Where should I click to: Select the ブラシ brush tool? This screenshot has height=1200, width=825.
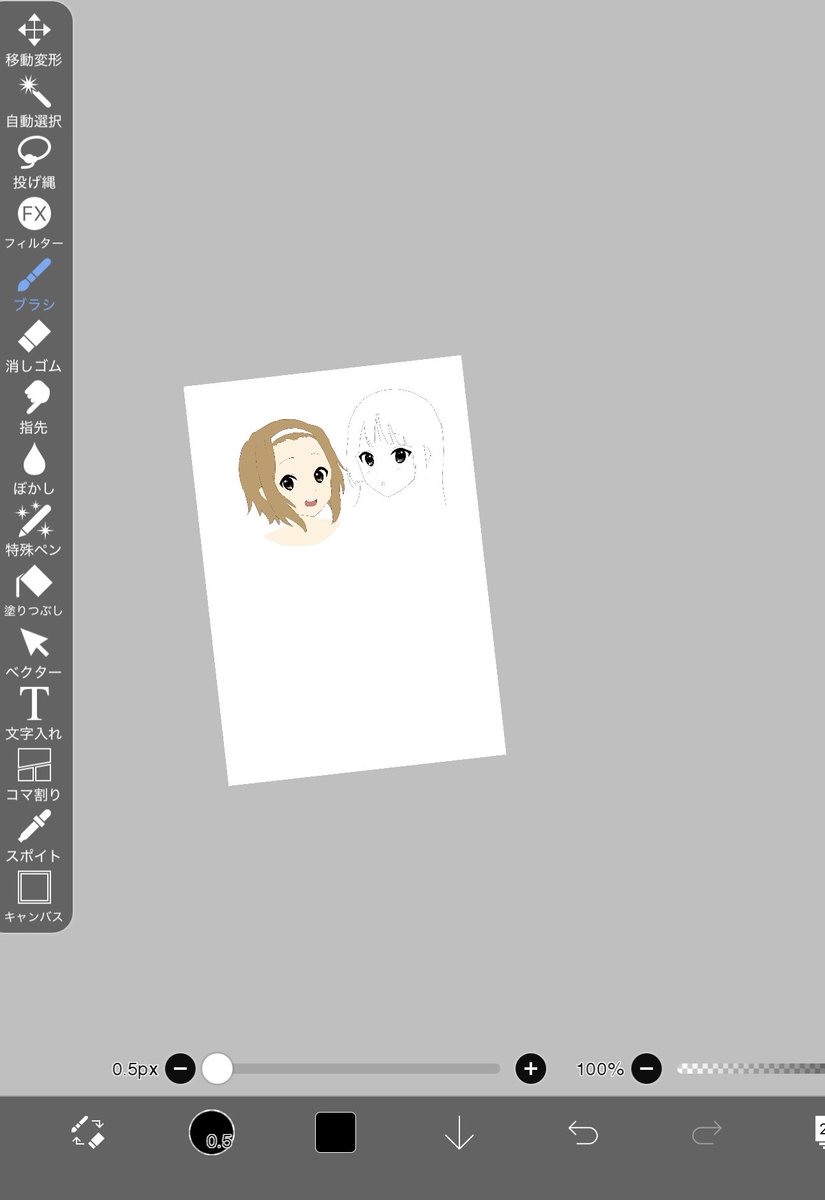pyautogui.click(x=34, y=285)
